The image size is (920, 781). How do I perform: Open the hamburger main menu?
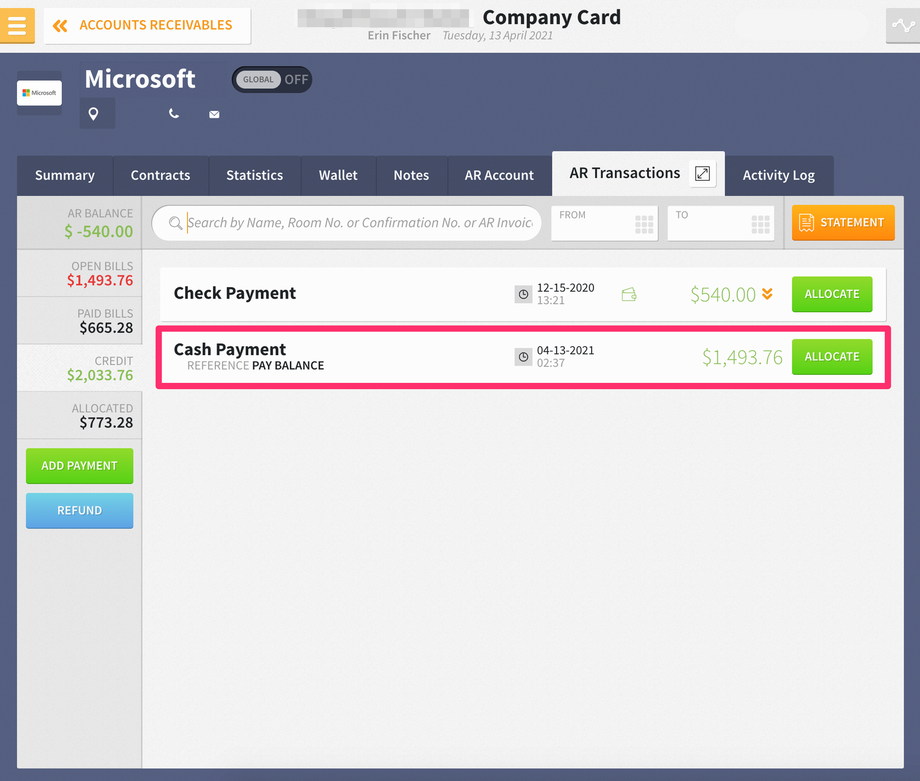pos(17,25)
